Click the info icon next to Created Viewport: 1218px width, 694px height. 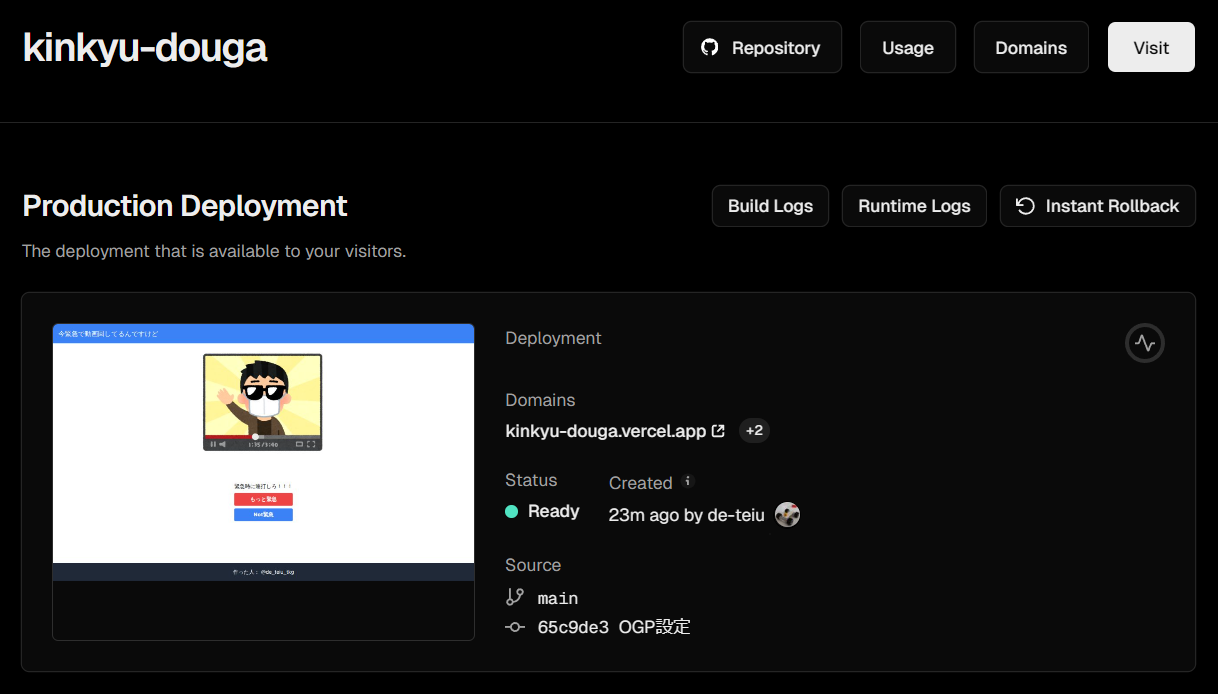(x=687, y=481)
